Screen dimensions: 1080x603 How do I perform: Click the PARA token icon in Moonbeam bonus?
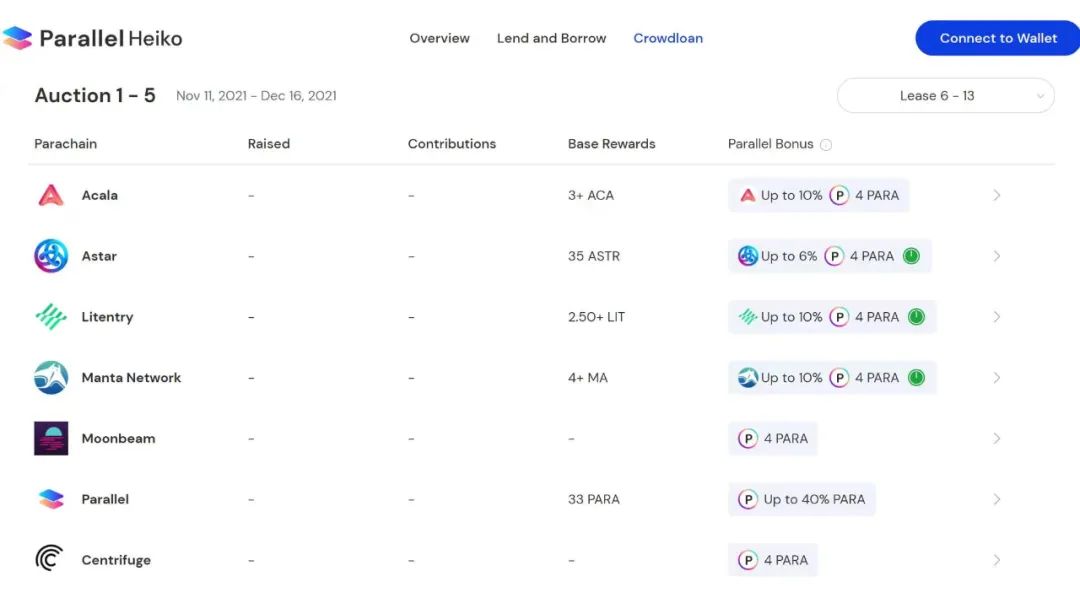click(x=747, y=438)
